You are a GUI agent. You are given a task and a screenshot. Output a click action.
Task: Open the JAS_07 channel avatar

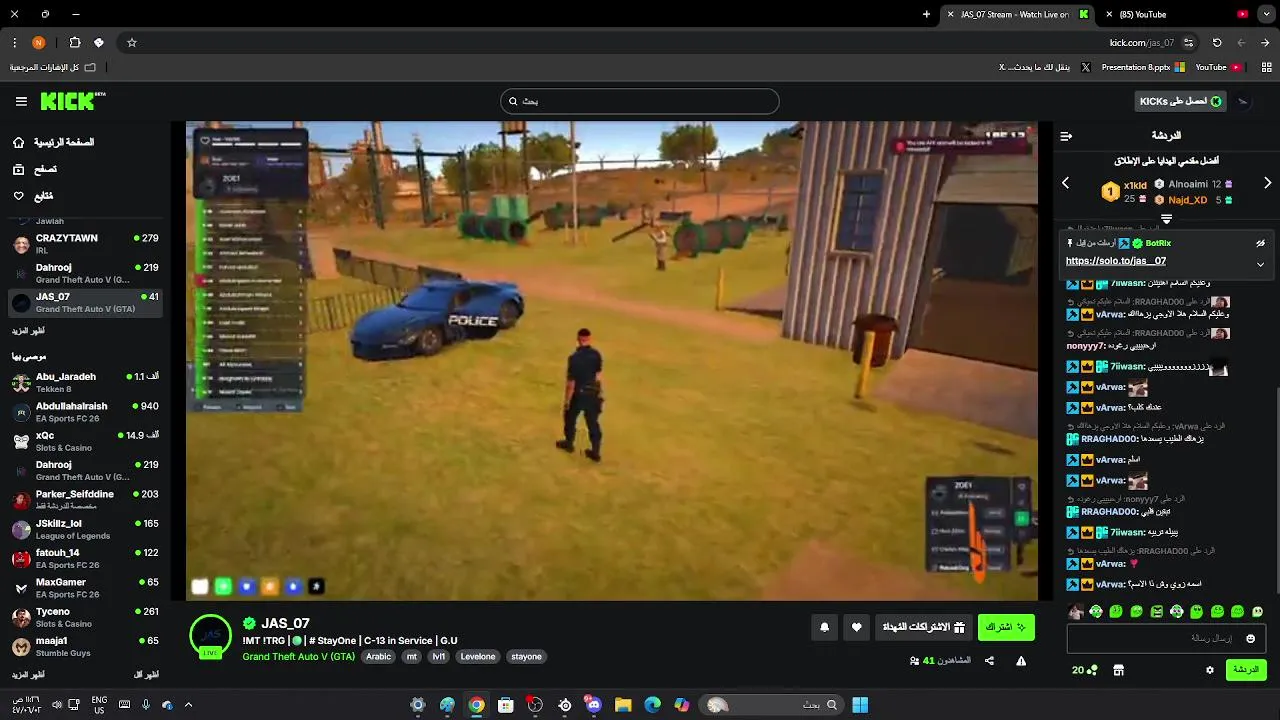pos(210,636)
